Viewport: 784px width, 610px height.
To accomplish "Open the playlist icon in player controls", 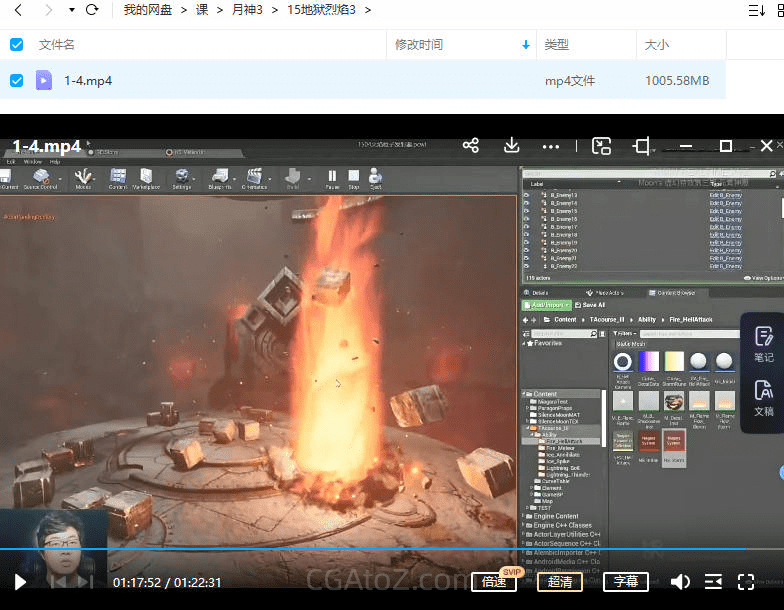I will [x=713, y=582].
